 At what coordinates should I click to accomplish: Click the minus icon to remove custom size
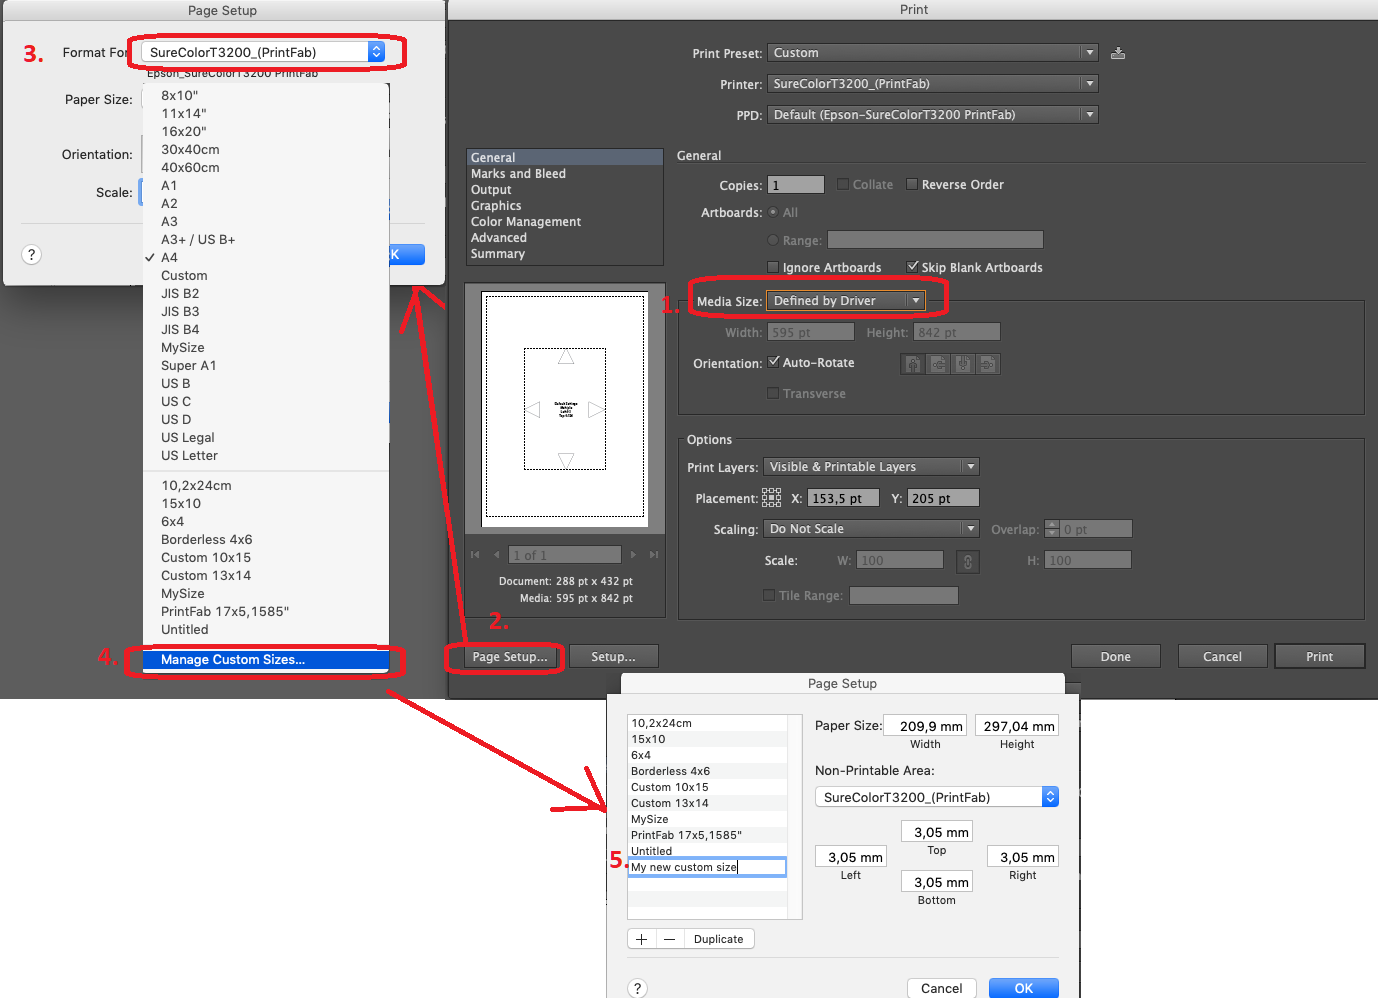670,939
